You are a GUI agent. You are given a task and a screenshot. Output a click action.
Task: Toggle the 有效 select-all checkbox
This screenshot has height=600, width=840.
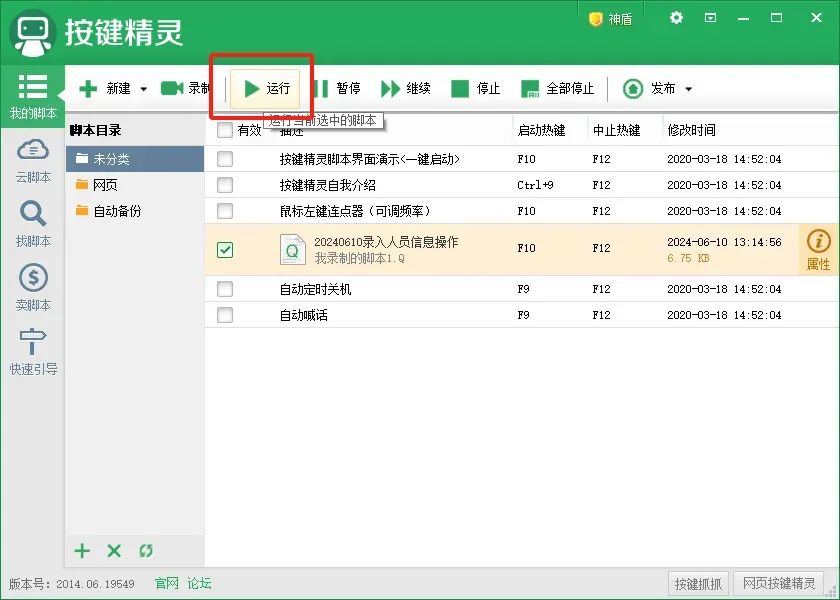225,130
